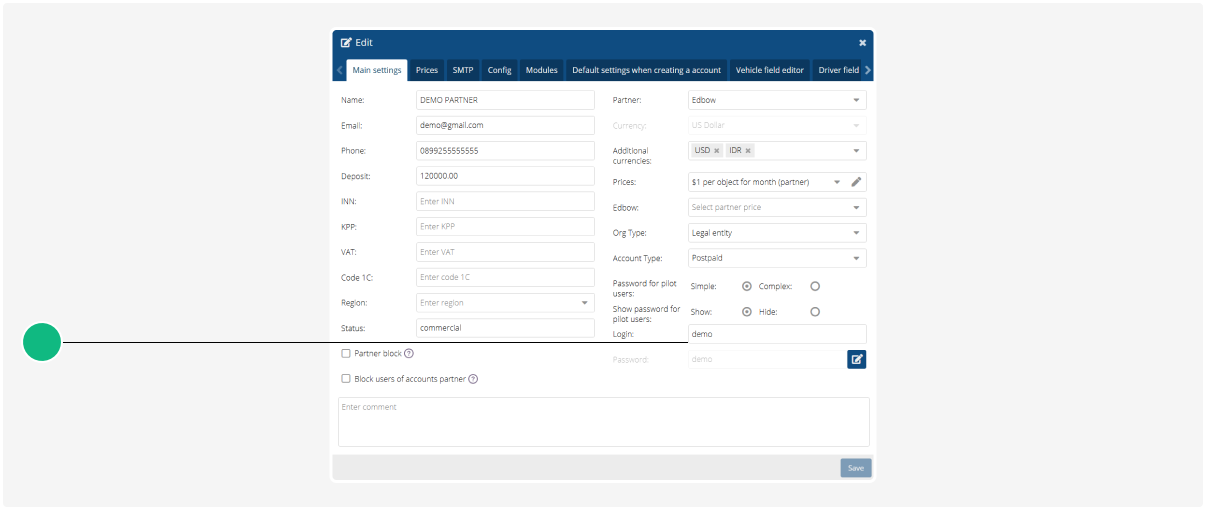Click the Login field showing demo
Image resolution: width=1206 pixels, height=510 pixels.
(x=777, y=334)
